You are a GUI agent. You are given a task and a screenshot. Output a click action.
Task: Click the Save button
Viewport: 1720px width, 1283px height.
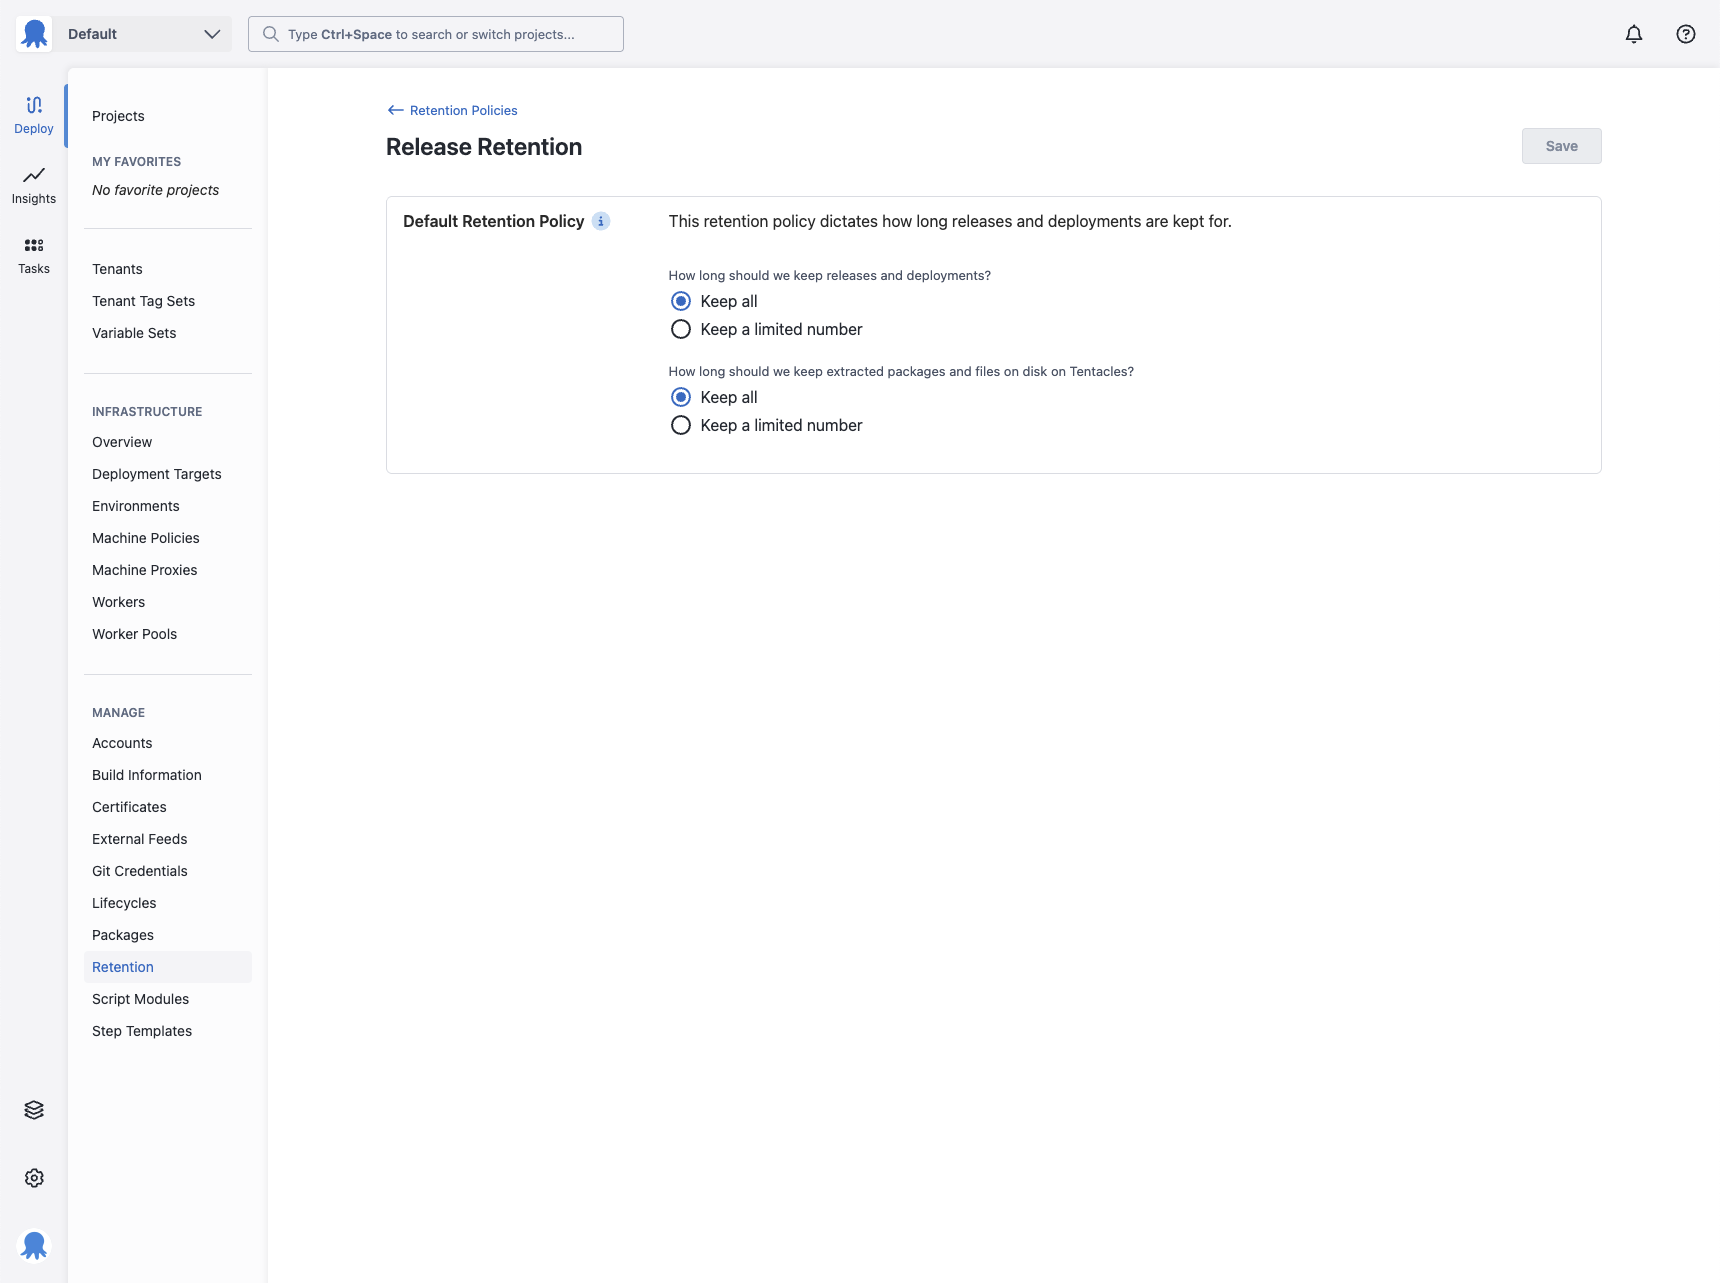pos(1561,146)
